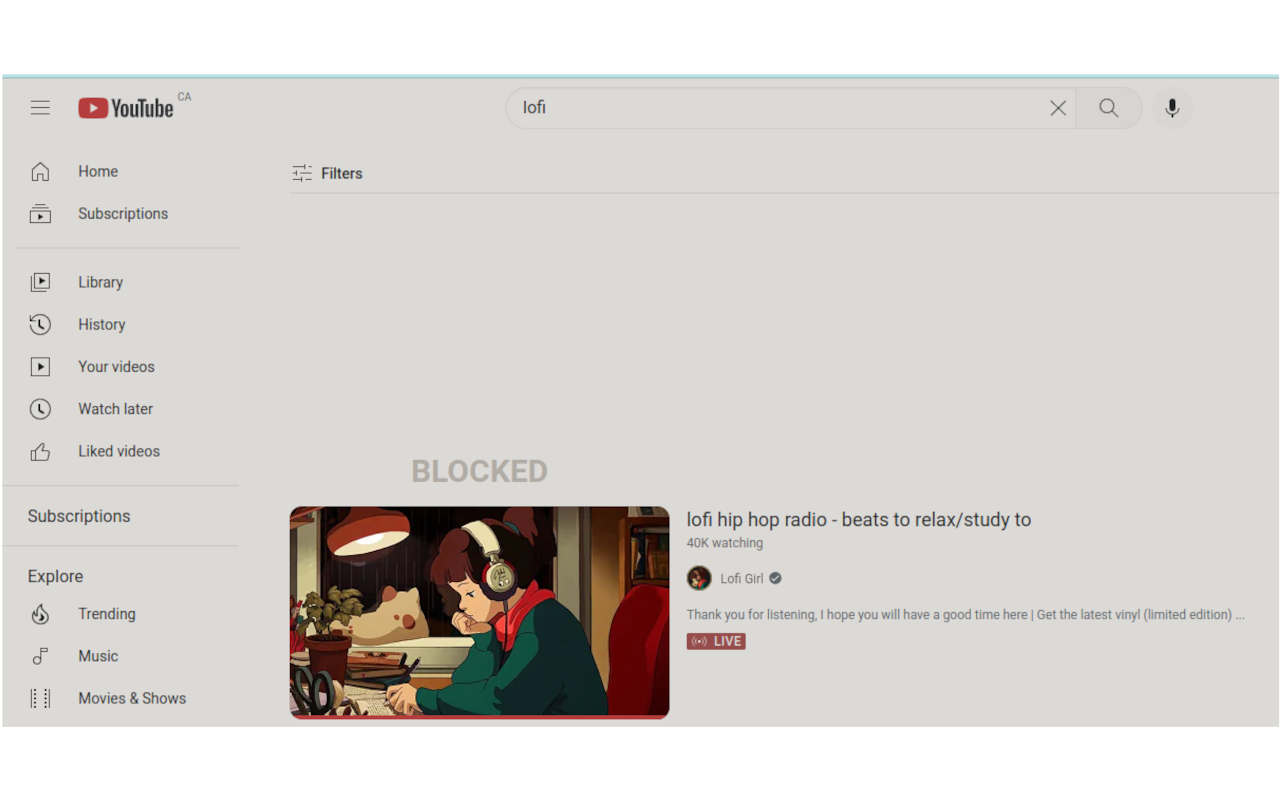
Task: Click the verified badge beside Lofi Girl
Action: [x=775, y=578]
